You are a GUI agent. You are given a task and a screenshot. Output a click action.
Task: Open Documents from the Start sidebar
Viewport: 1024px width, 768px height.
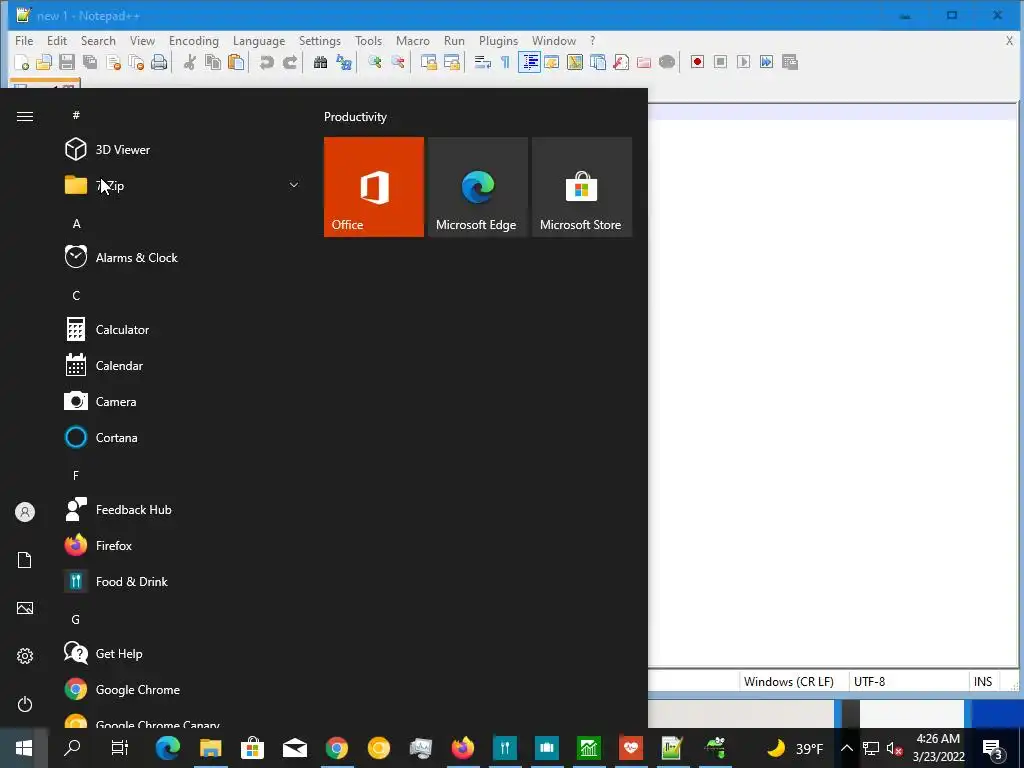tap(25, 560)
